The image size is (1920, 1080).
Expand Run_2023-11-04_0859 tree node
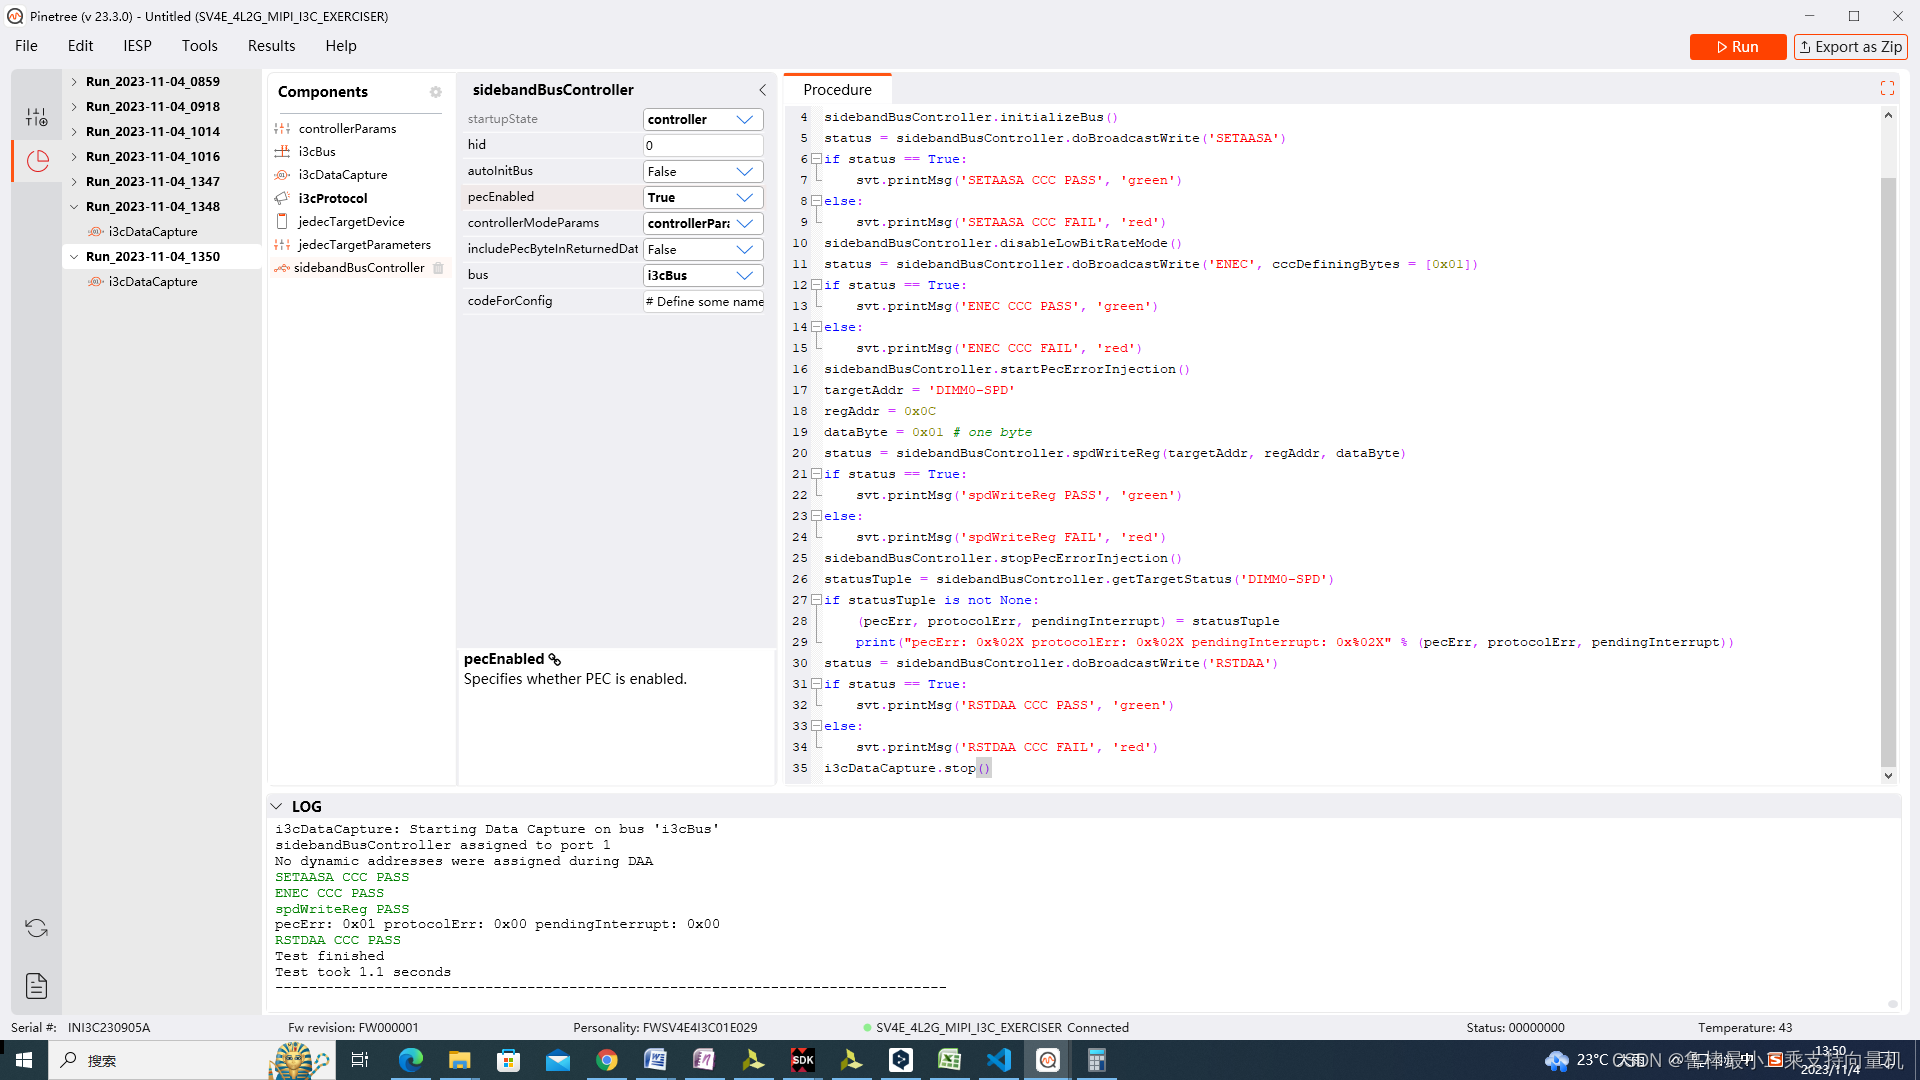(x=74, y=81)
